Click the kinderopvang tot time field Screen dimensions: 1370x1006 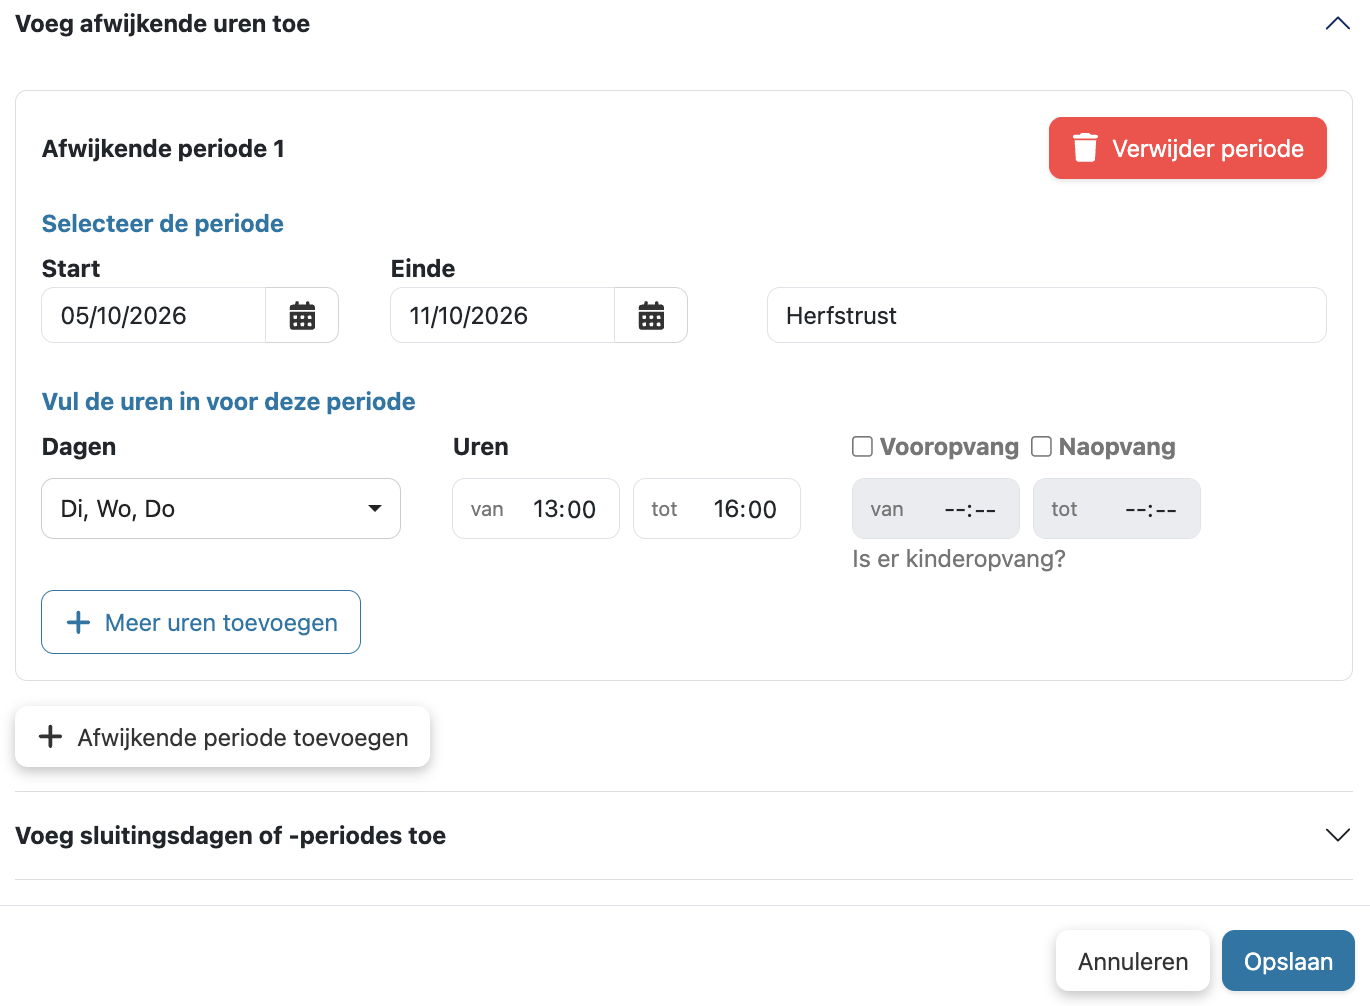(x=1117, y=509)
